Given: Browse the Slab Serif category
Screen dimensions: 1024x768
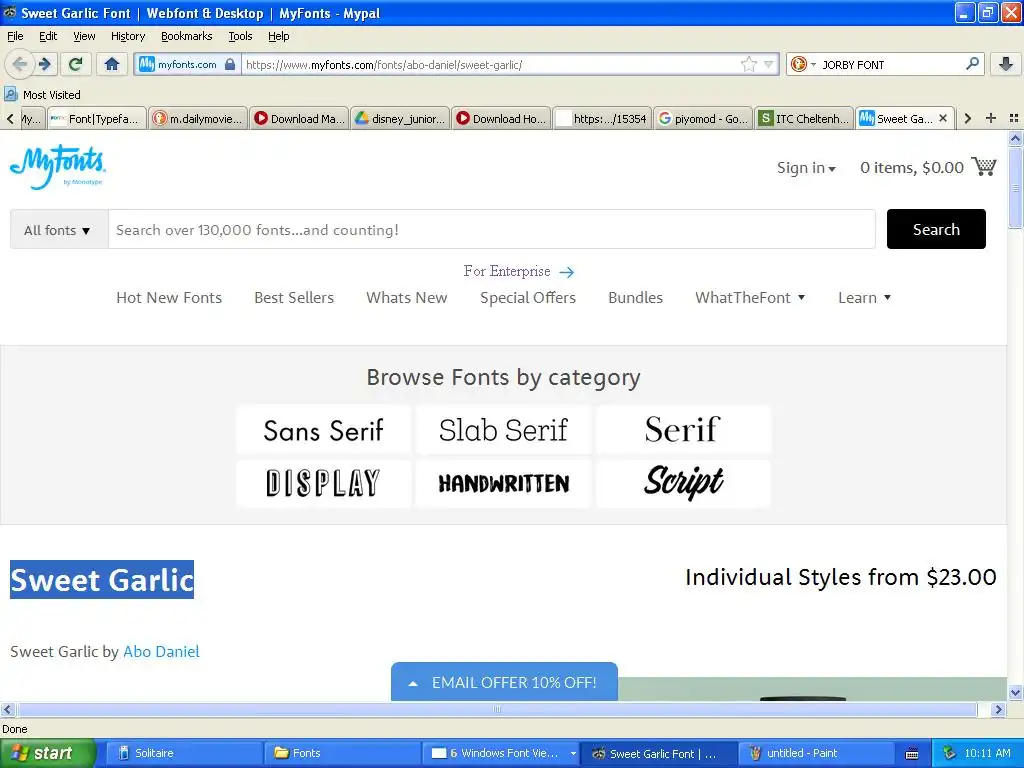Looking at the screenshot, I should 504,430.
